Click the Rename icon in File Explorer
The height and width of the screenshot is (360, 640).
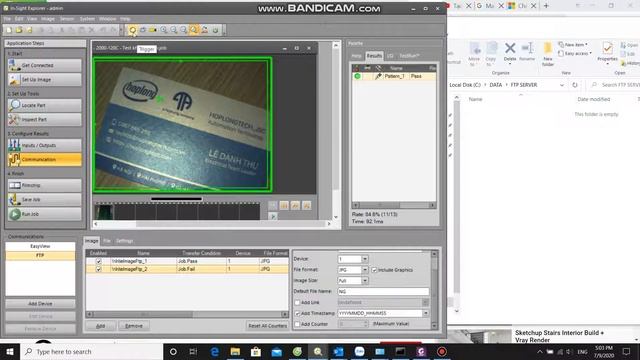click(527, 48)
